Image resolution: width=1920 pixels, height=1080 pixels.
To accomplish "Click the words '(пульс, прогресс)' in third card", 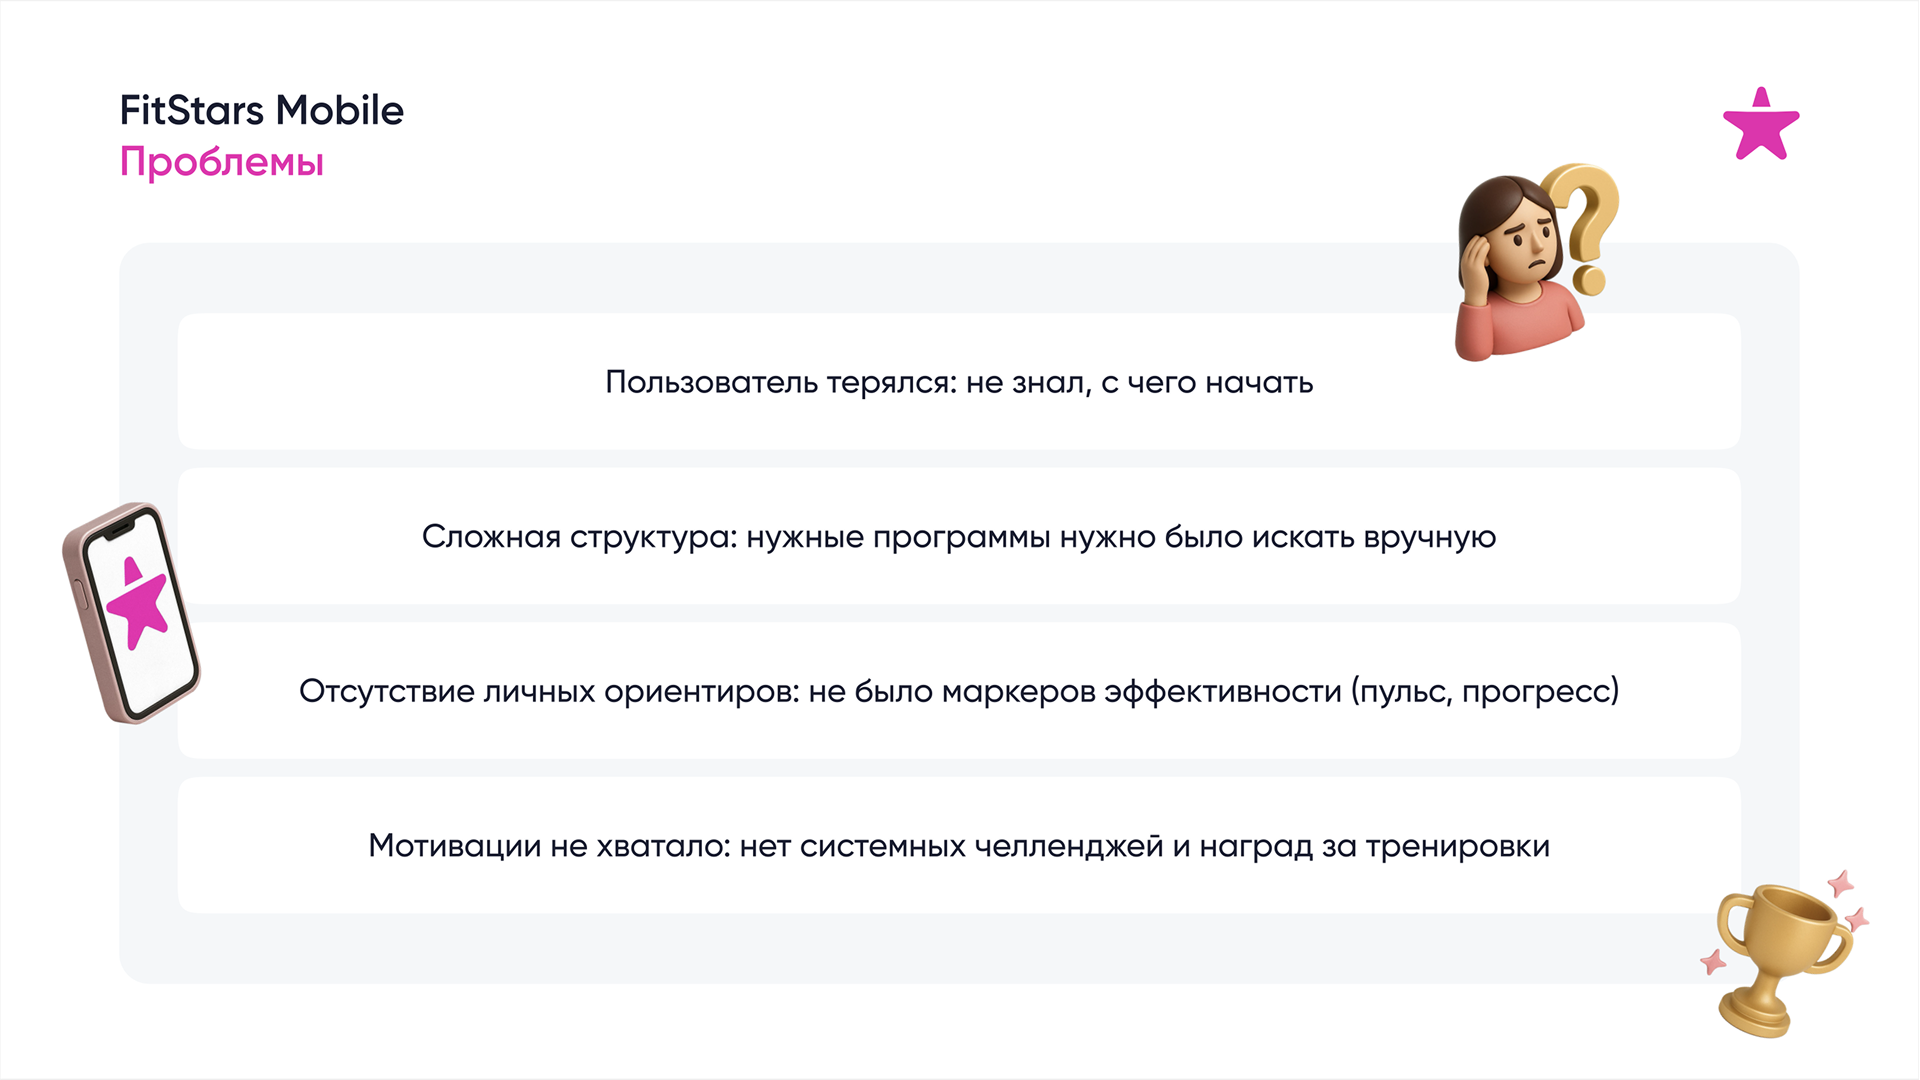I will point(1484,691).
